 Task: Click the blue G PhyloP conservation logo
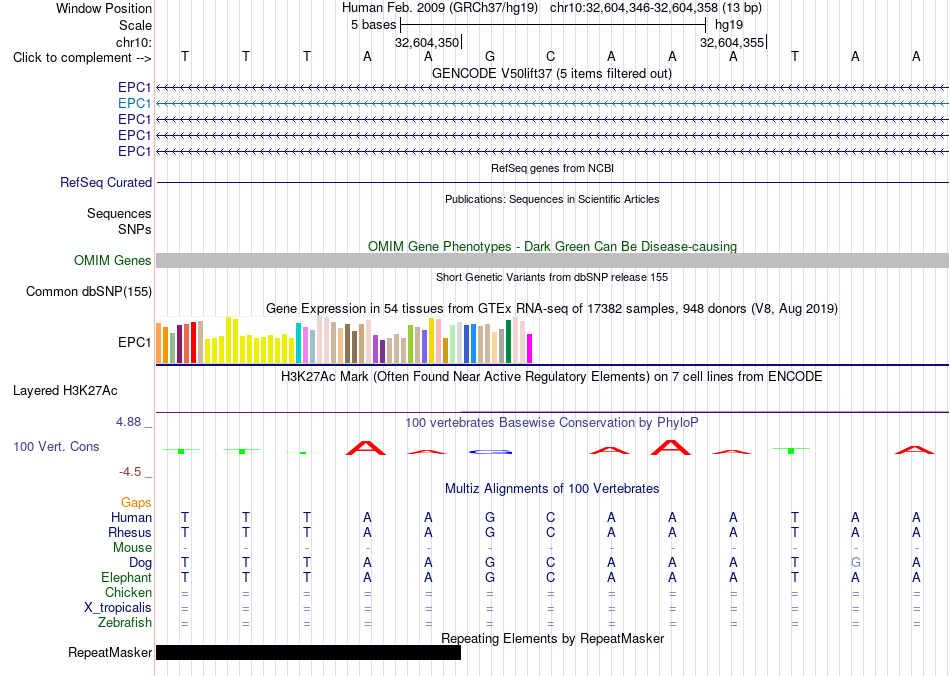(x=491, y=452)
